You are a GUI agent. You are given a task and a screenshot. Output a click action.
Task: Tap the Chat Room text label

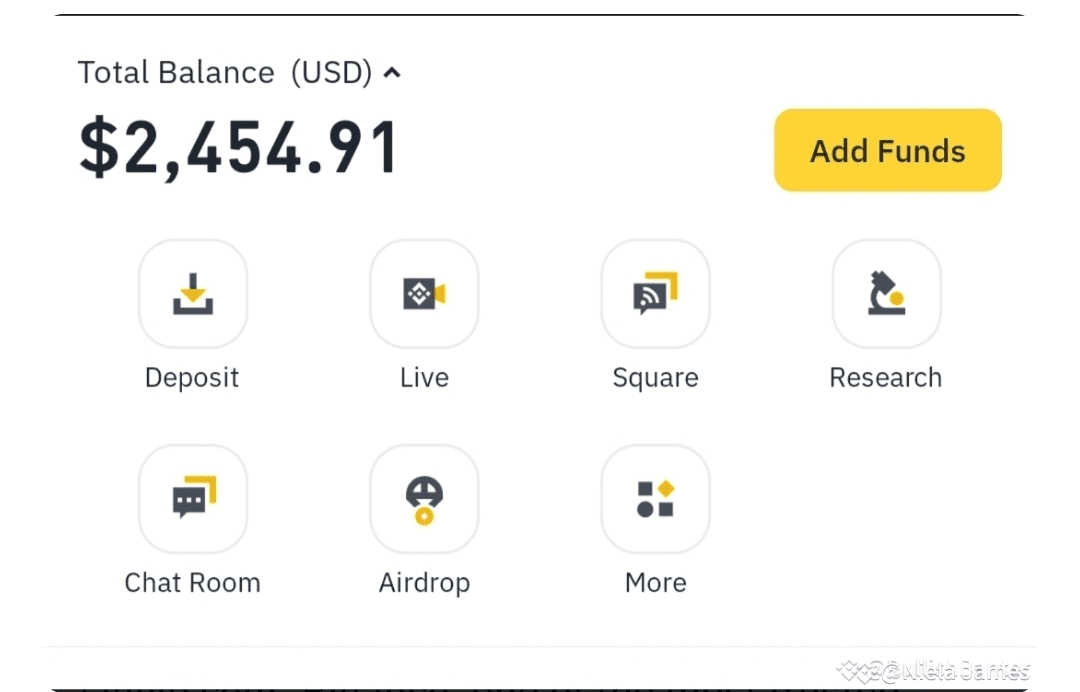tap(192, 583)
